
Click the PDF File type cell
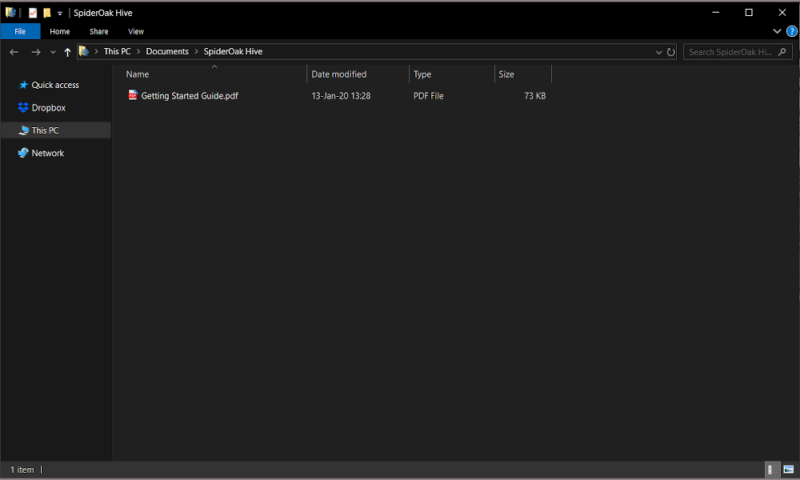tap(428, 96)
